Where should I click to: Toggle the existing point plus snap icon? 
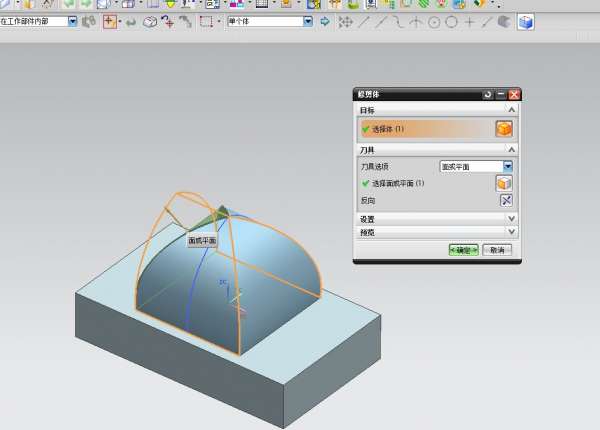469,22
